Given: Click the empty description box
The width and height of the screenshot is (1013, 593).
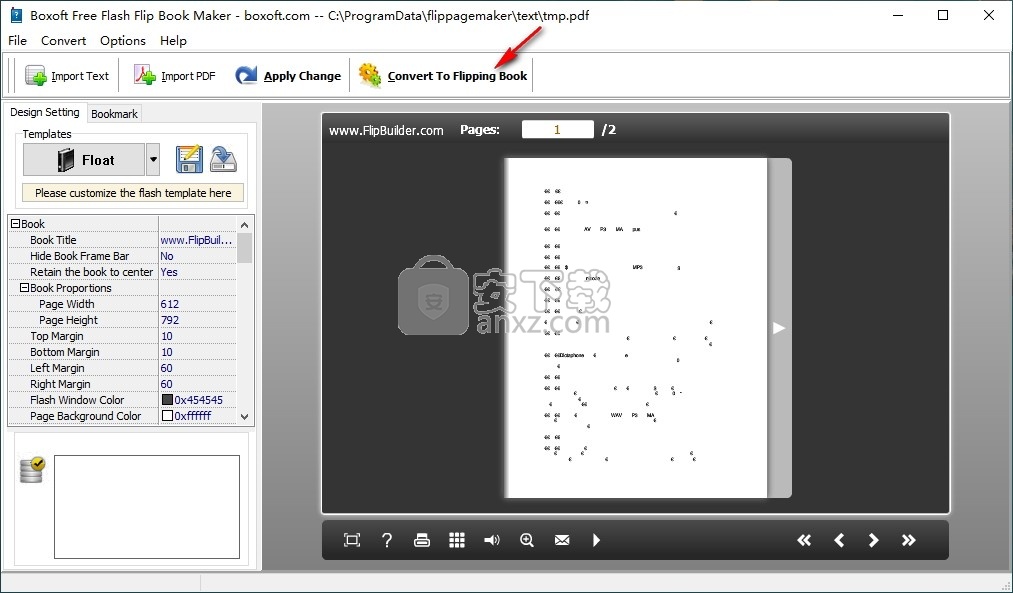Looking at the screenshot, I should (147, 506).
